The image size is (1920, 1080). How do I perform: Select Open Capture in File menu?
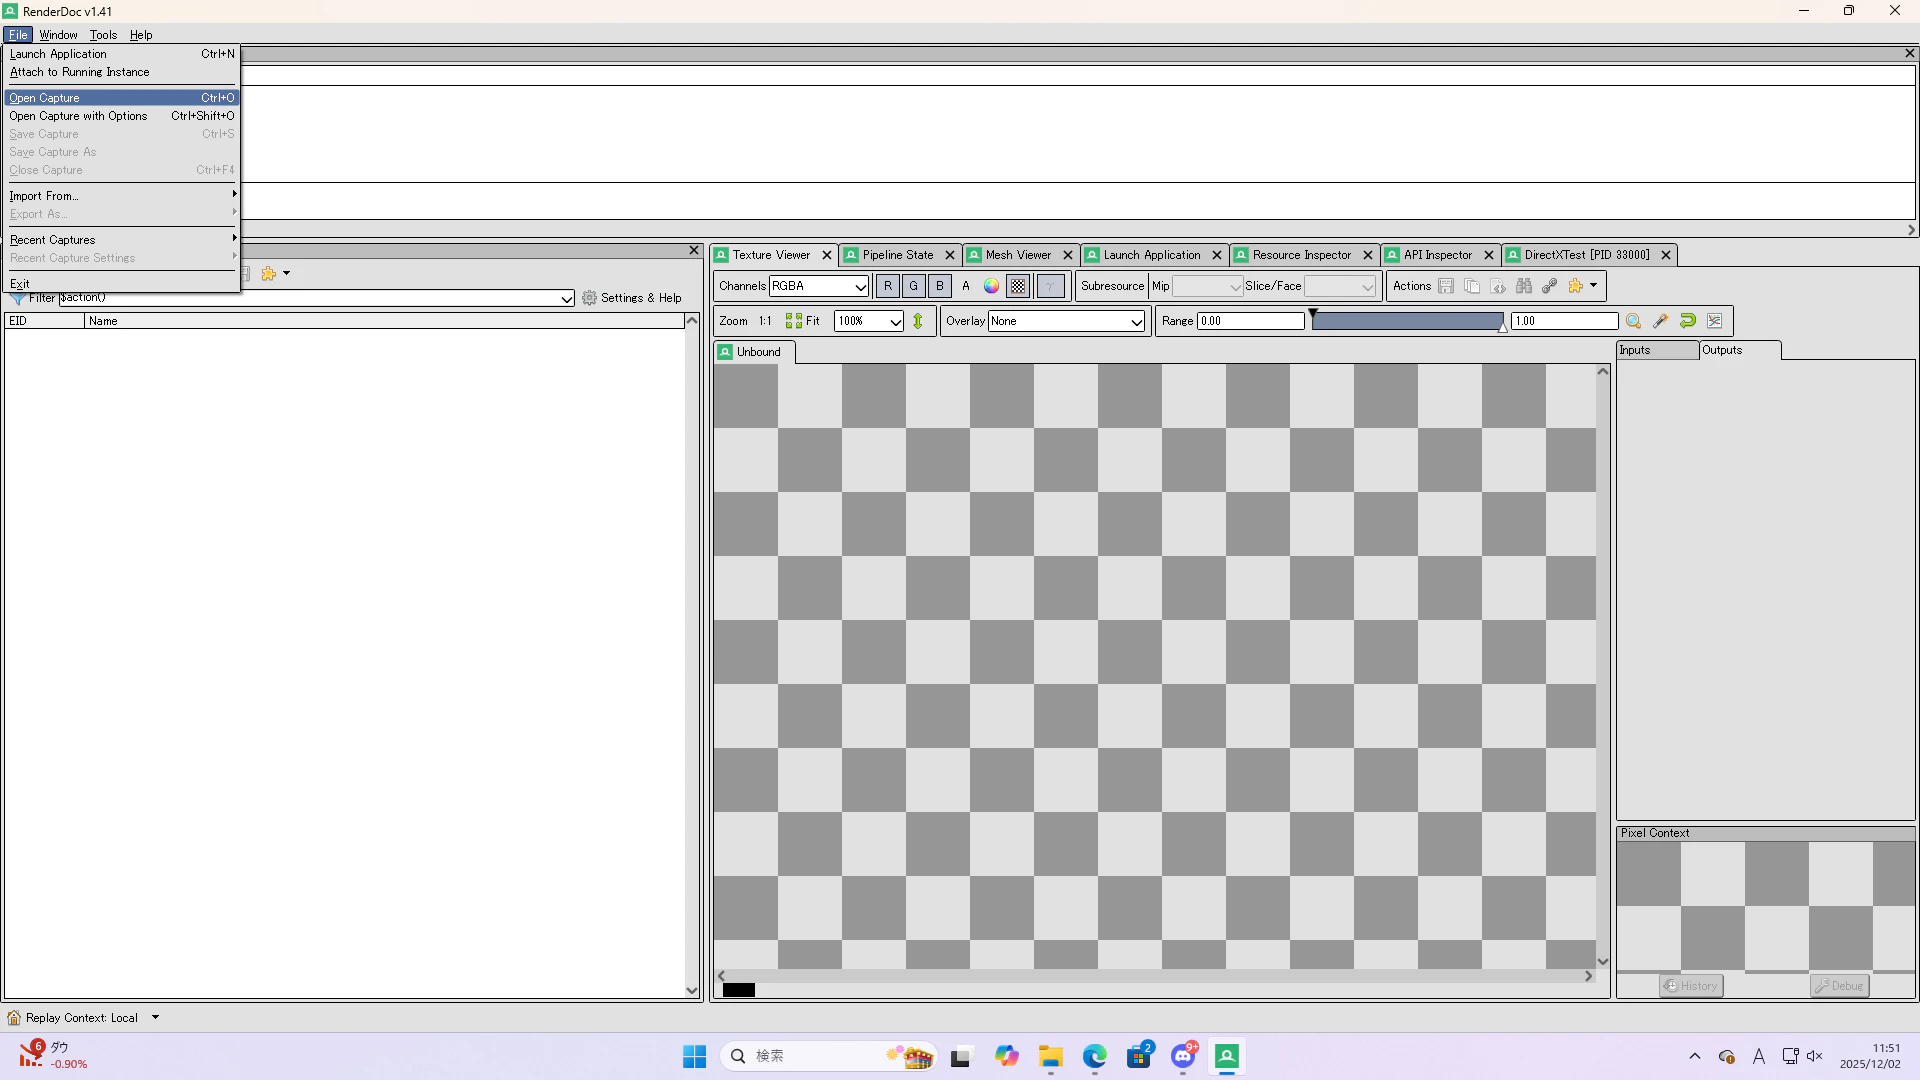pyautogui.click(x=45, y=98)
